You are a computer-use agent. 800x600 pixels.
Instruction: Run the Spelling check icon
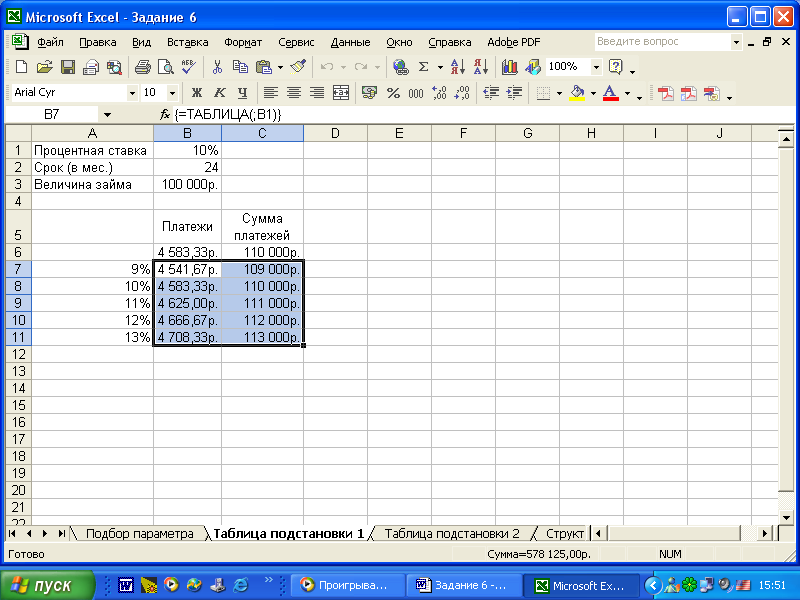tap(188, 67)
